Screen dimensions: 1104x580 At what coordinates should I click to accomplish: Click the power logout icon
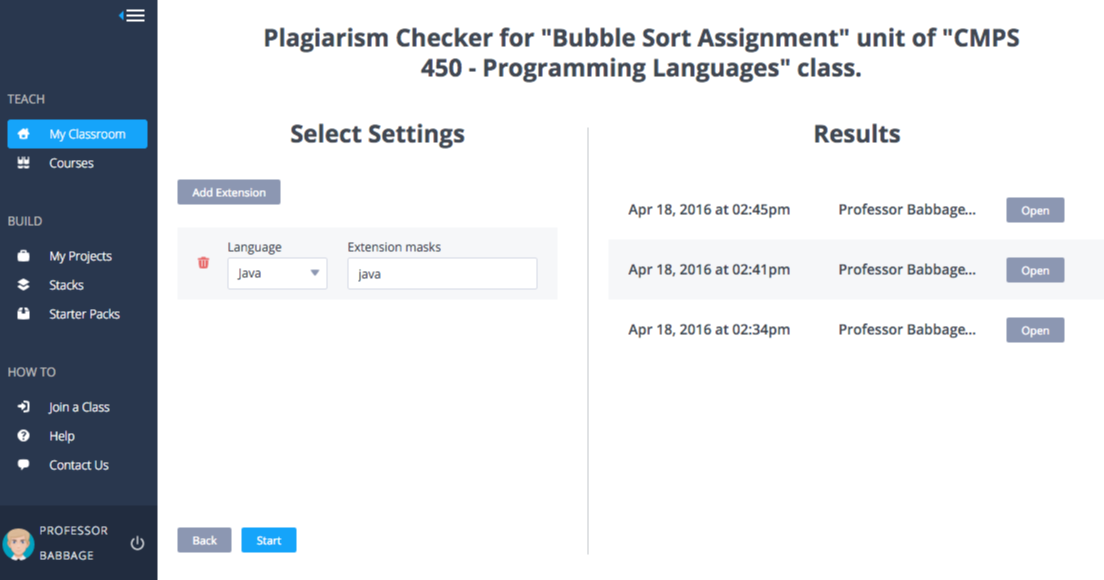136,542
